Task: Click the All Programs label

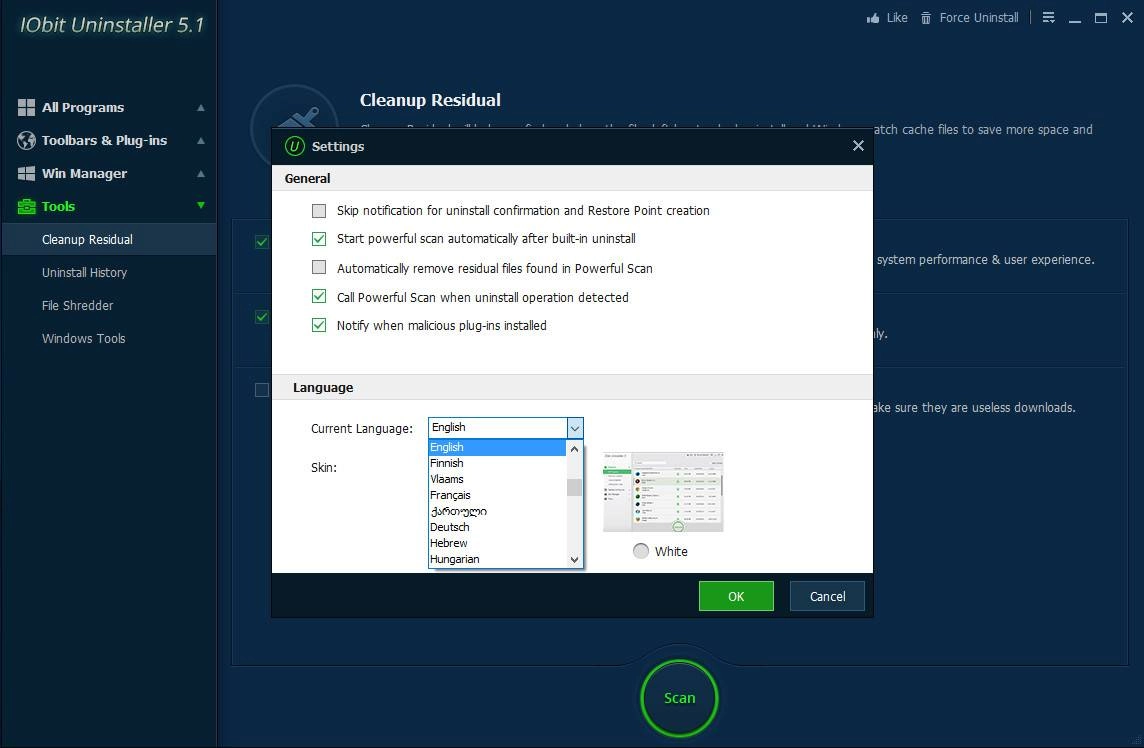Action: pos(82,107)
